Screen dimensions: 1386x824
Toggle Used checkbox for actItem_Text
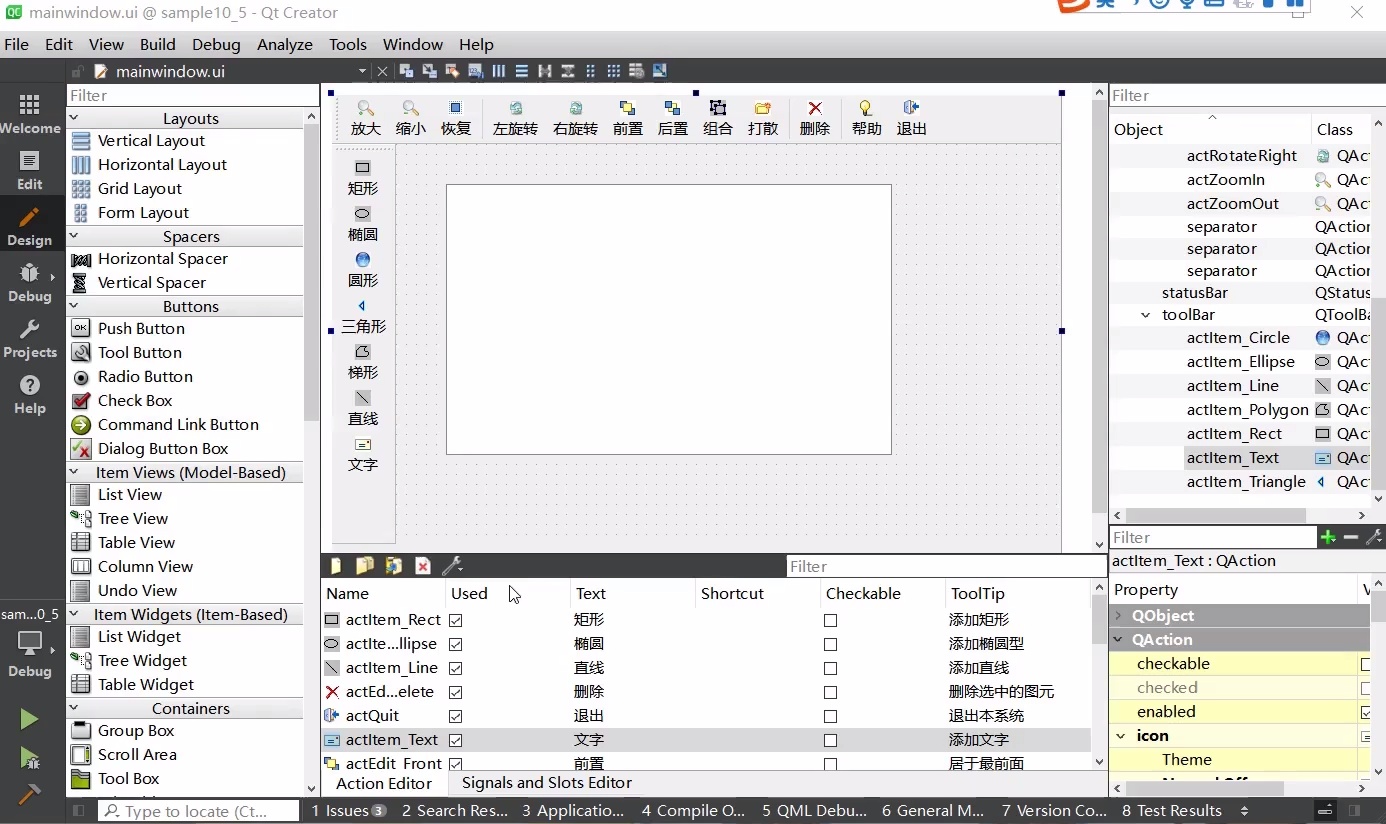pos(456,740)
